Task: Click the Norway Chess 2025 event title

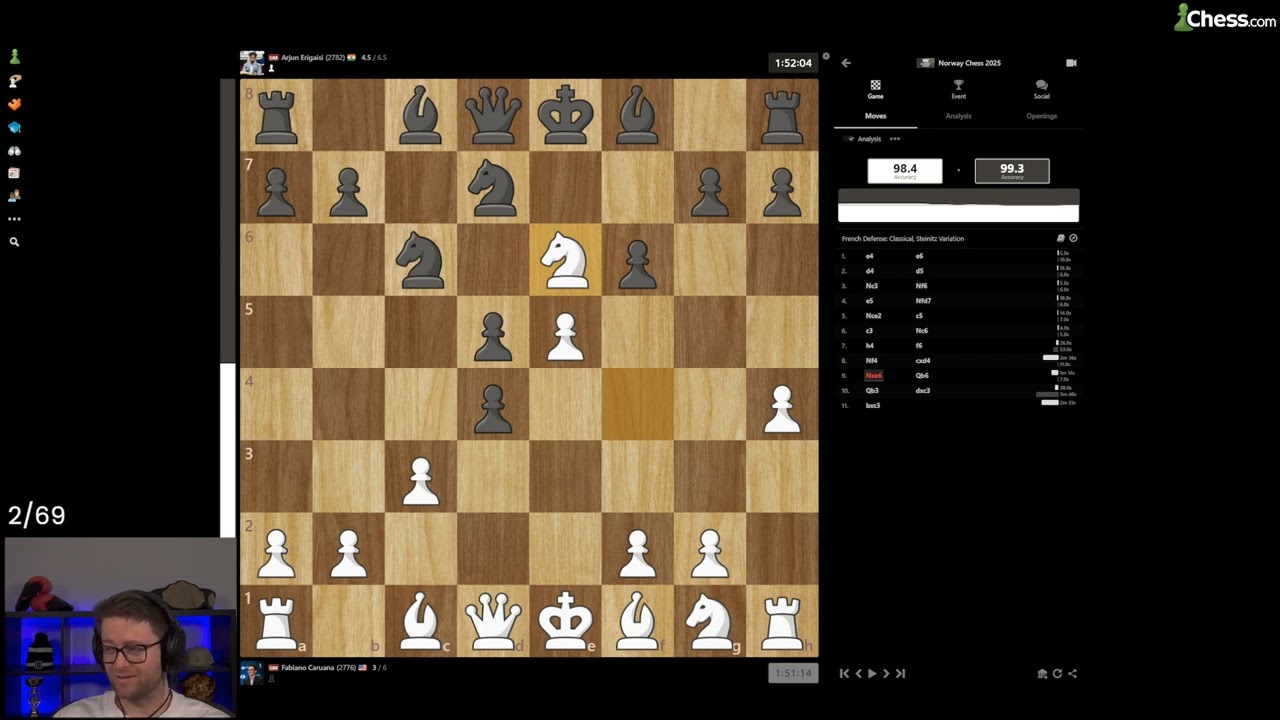Action: tap(969, 63)
